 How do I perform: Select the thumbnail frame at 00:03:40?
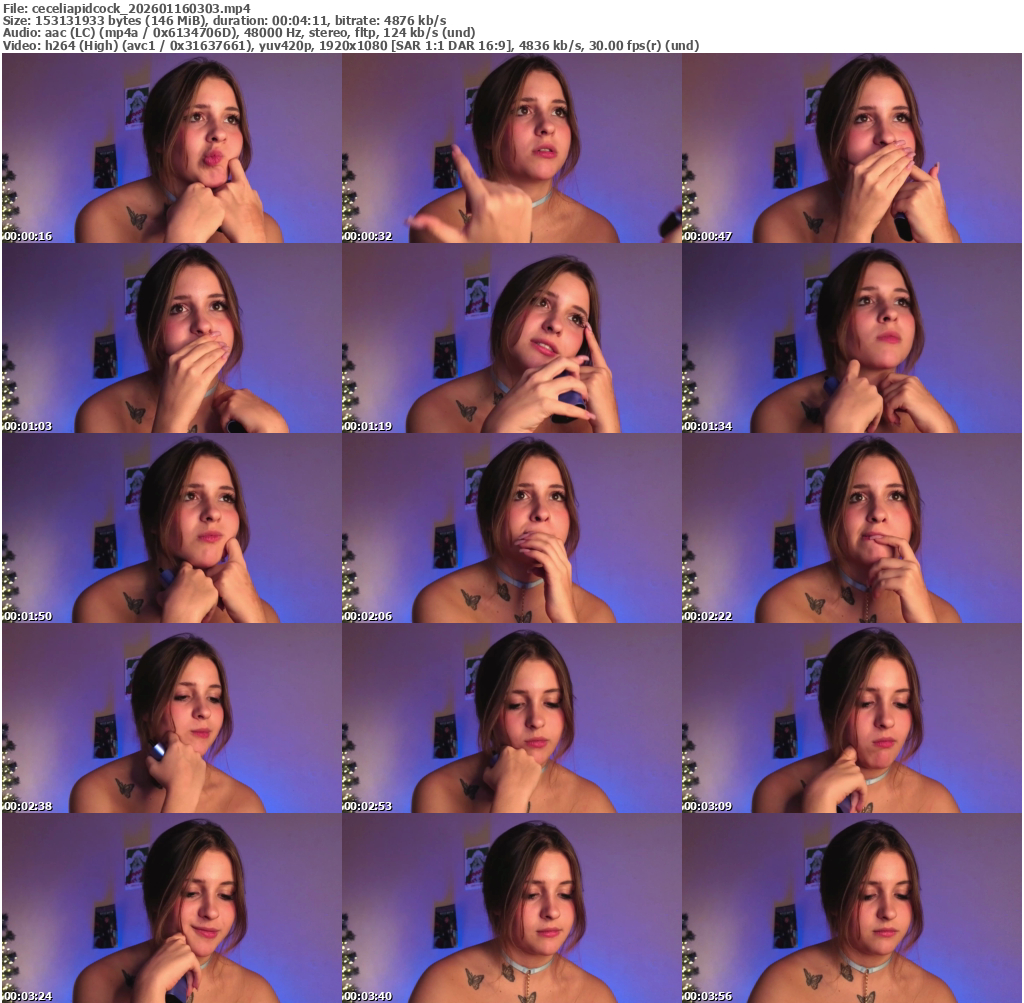point(512,908)
